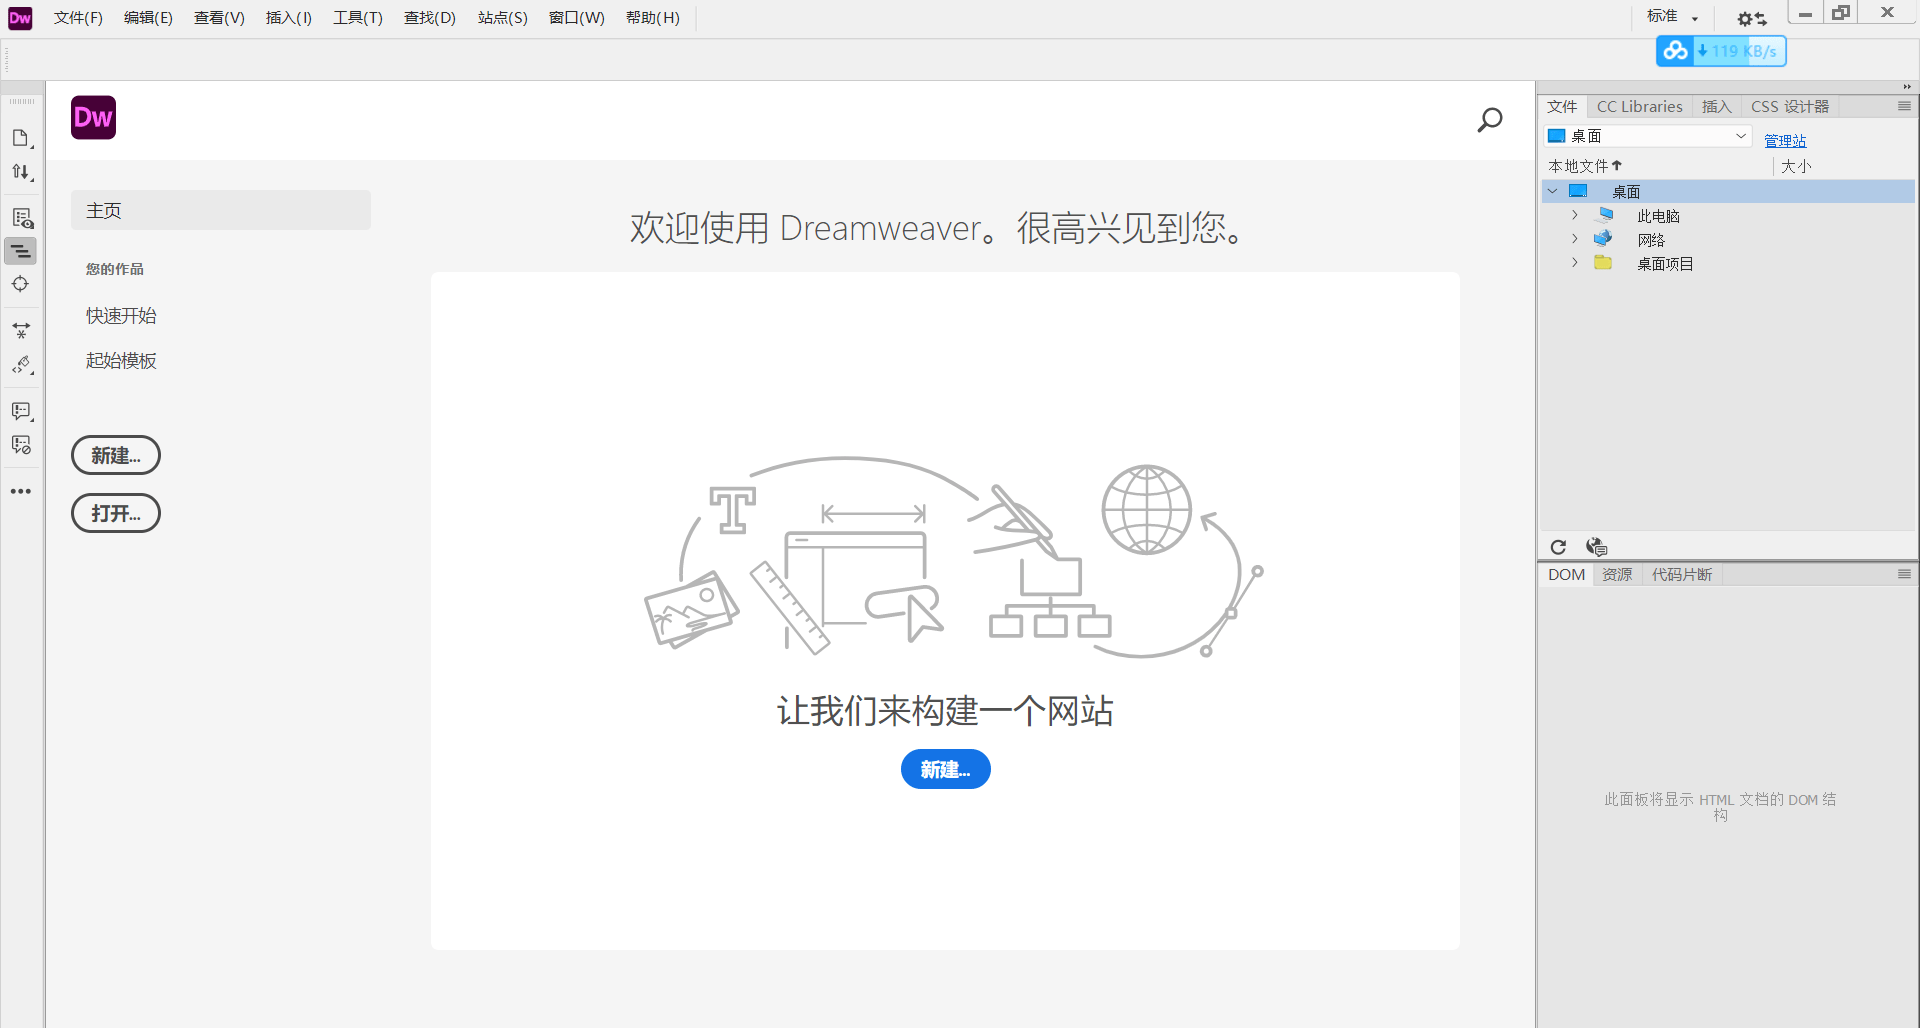Select 主页 in the welcome sidebar

coord(221,210)
